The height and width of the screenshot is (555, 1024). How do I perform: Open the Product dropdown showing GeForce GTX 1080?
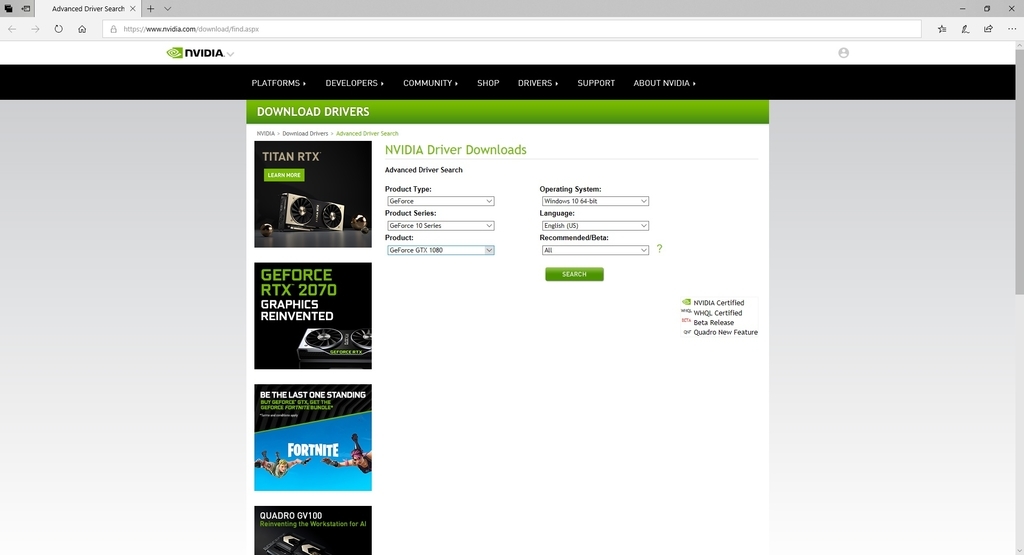click(440, 250)
